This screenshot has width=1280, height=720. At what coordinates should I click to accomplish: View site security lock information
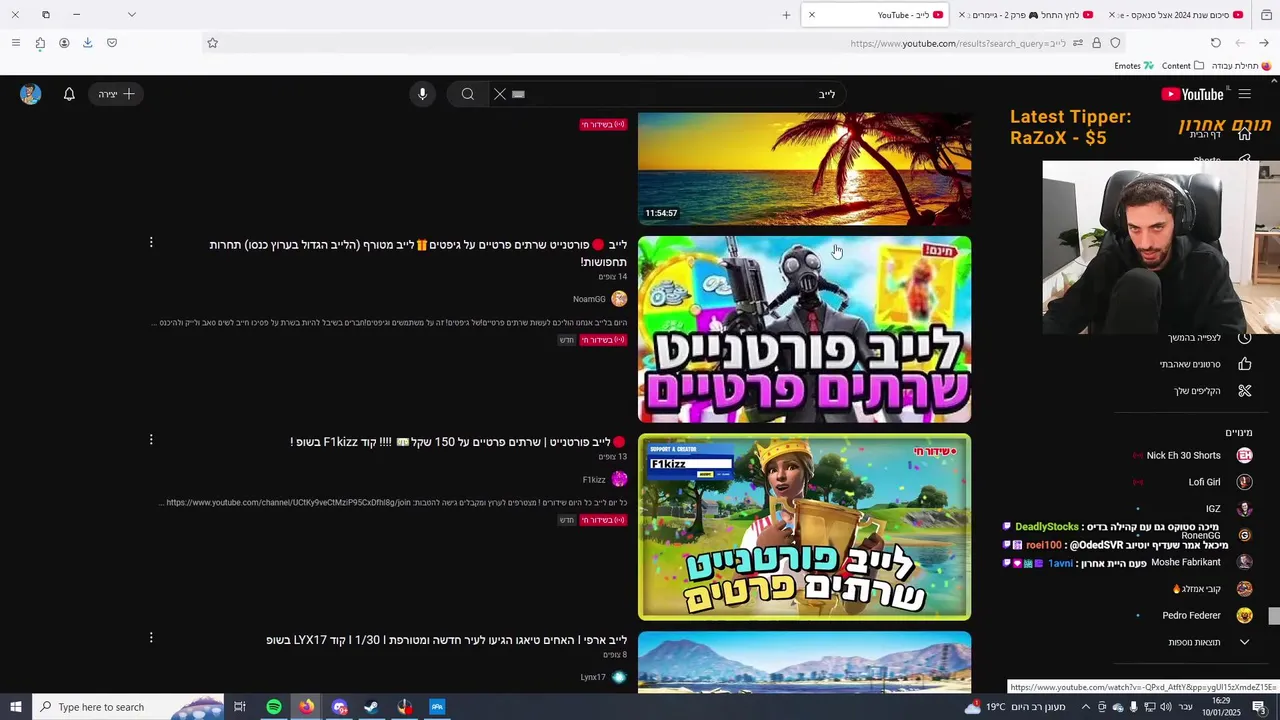[x=1096, y=43]
